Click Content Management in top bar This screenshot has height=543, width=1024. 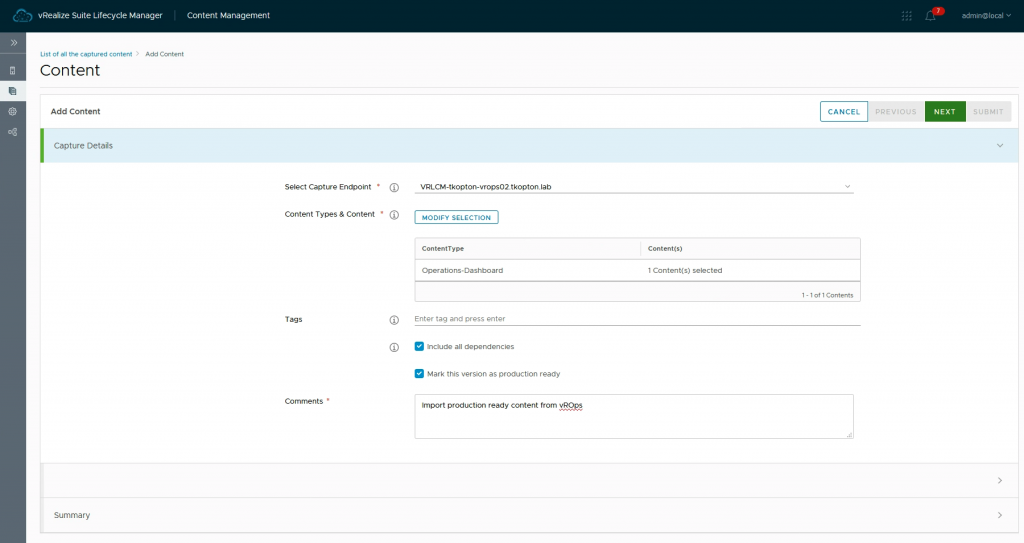pos(228,15)
